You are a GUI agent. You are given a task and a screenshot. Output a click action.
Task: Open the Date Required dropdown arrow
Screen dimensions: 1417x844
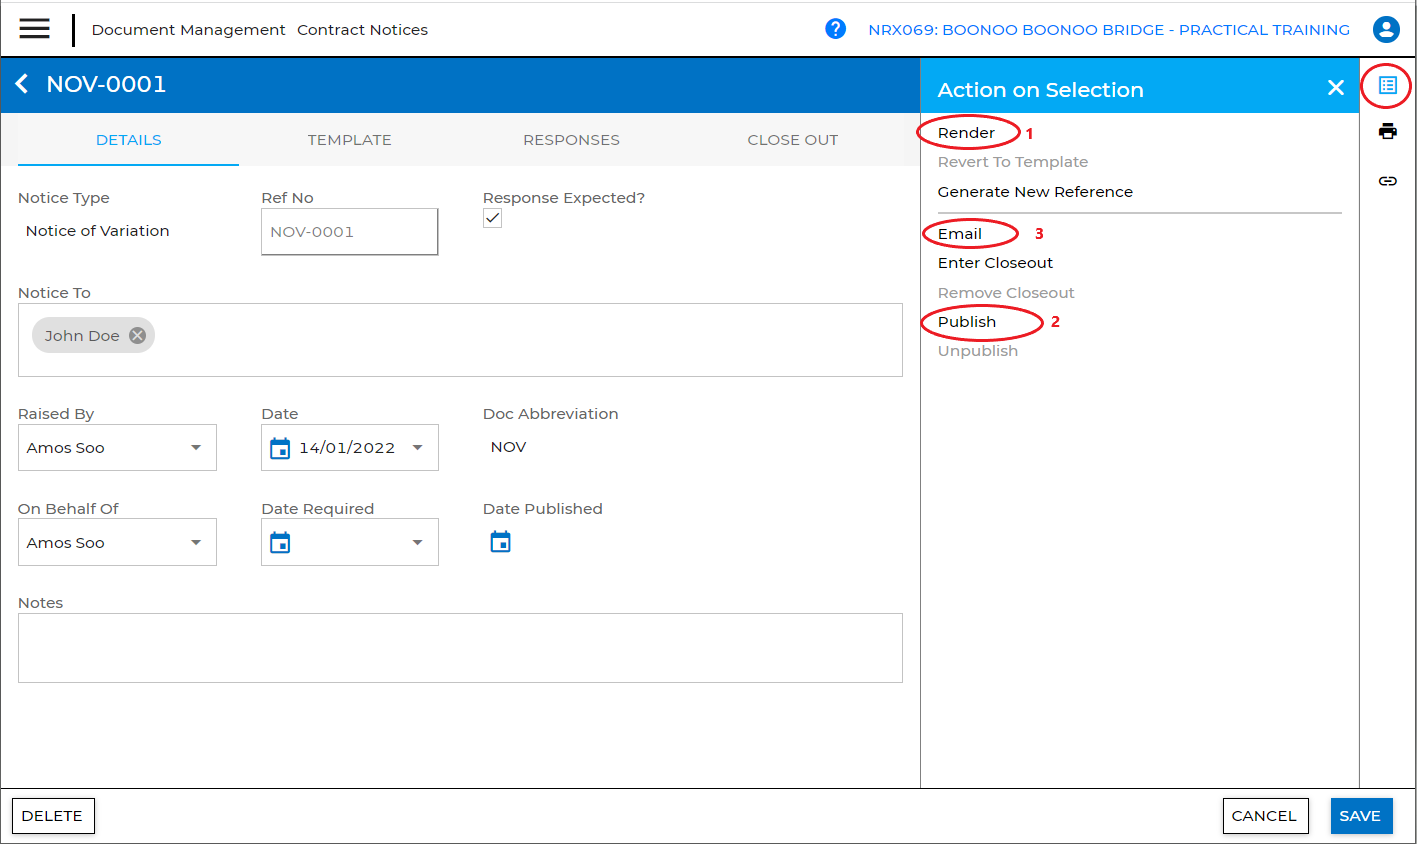417,542
